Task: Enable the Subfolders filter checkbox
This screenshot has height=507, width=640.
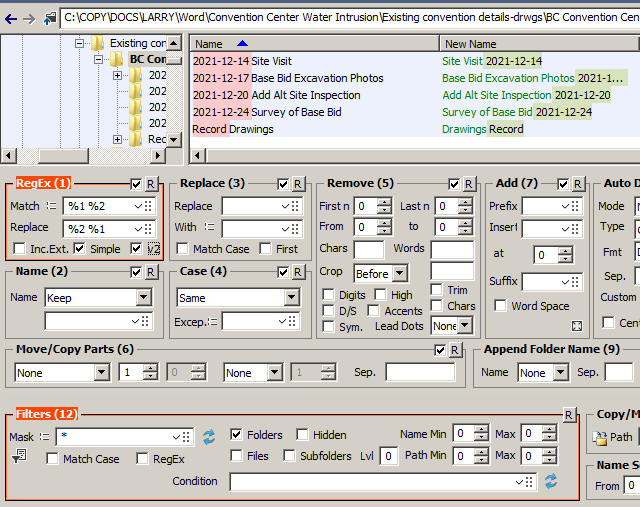Action: [289, 455]
